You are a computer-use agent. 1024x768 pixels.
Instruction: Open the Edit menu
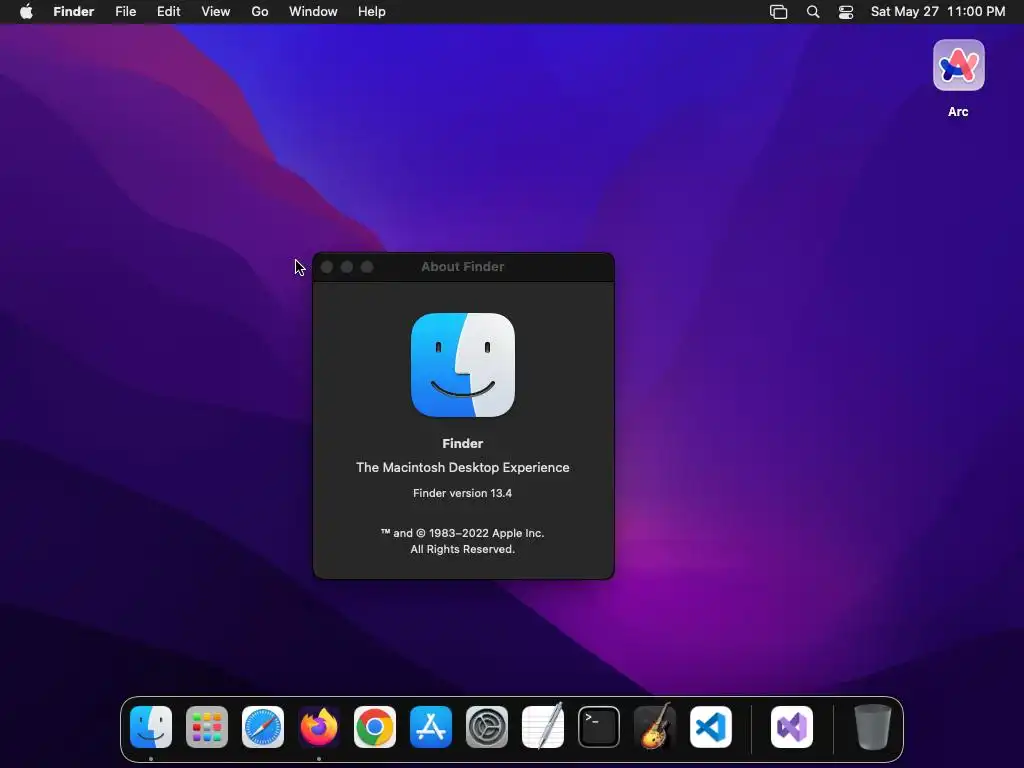click(168, 12)
